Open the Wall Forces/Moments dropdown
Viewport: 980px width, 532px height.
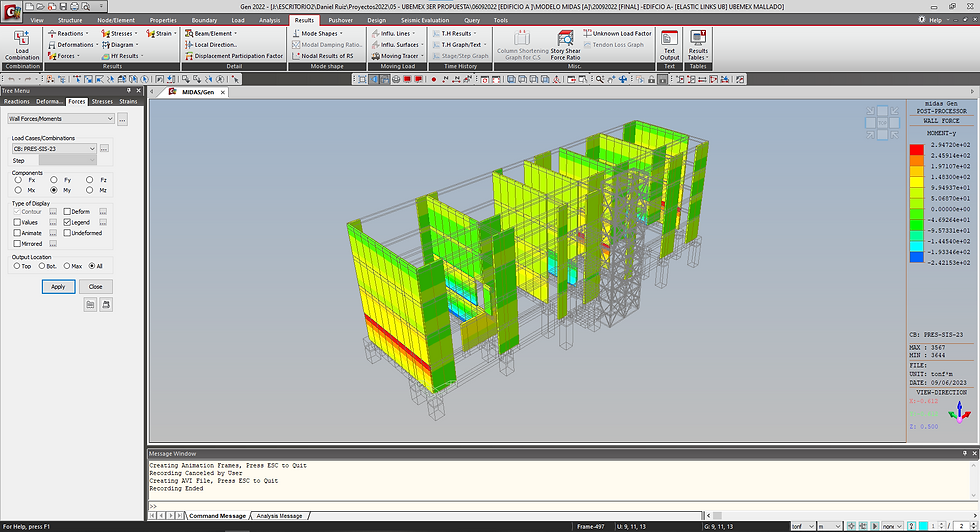tap(61, 118)
